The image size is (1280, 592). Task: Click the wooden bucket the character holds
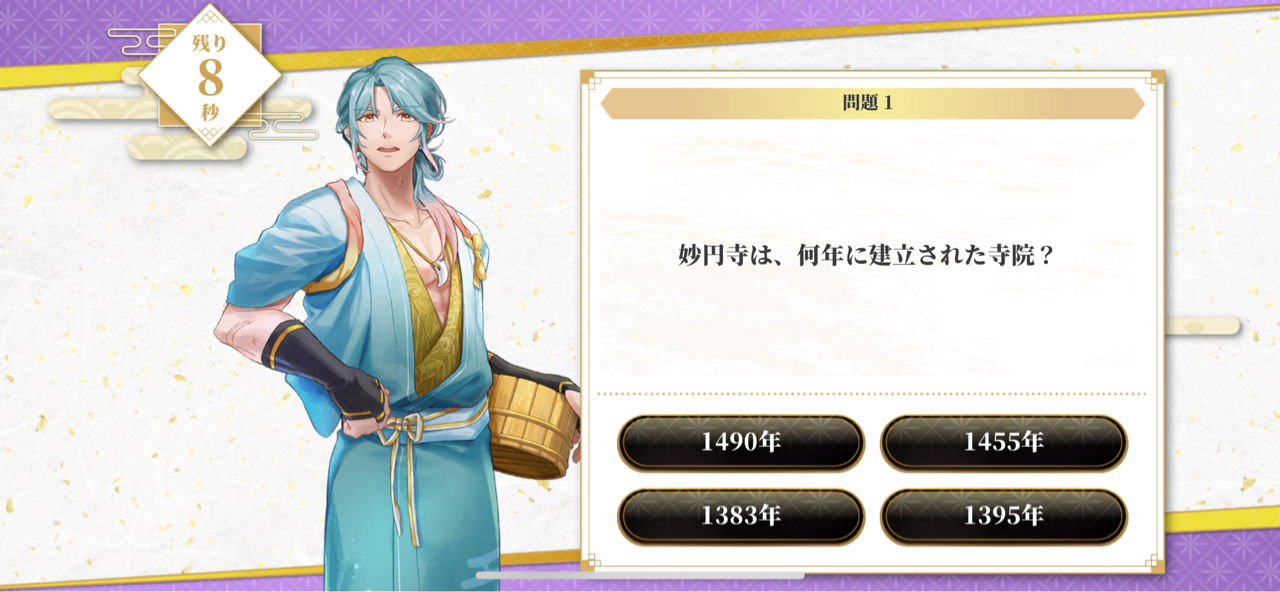click(x=530, y=413)
